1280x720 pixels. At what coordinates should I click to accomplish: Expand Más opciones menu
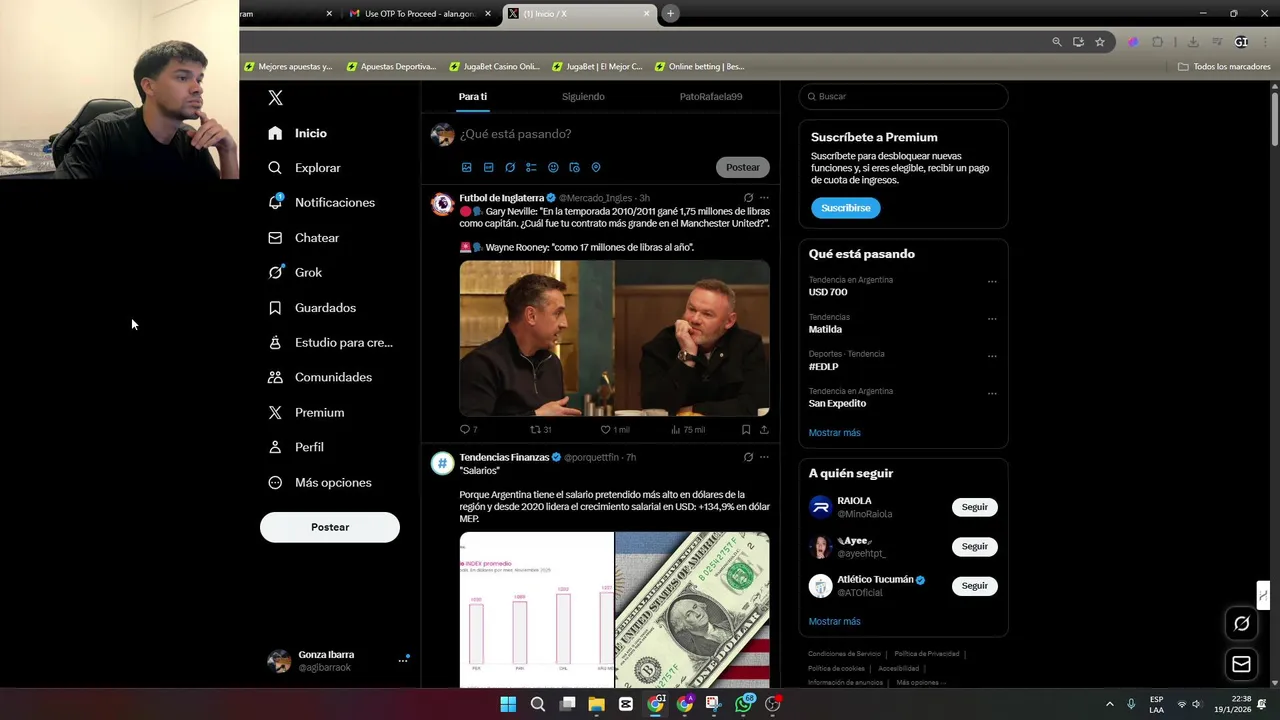pos(320,482)
